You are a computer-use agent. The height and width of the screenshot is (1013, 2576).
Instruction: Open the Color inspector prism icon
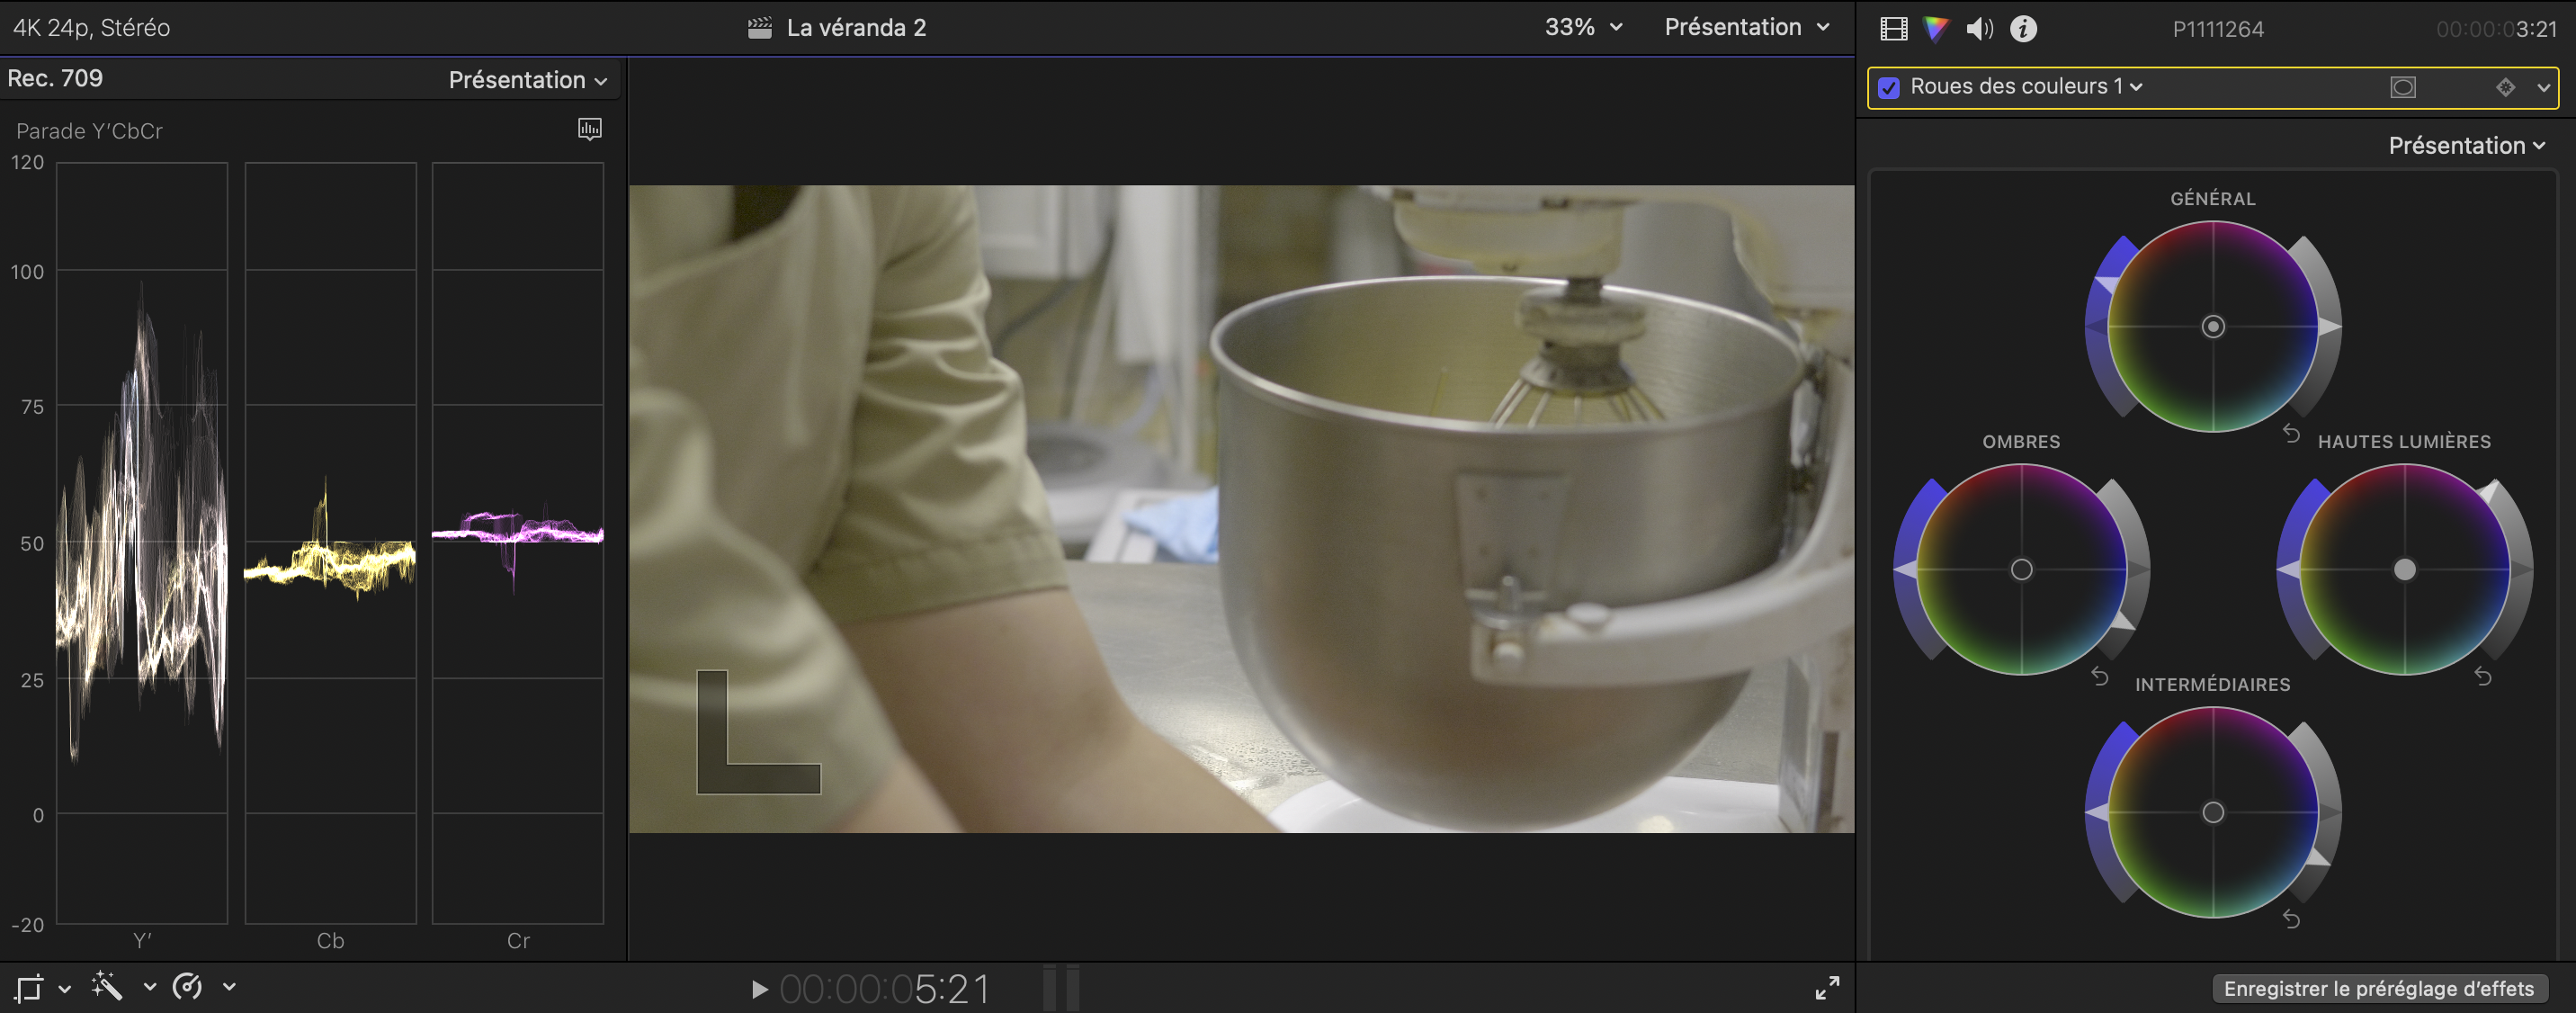click(x=1936, y=29)
